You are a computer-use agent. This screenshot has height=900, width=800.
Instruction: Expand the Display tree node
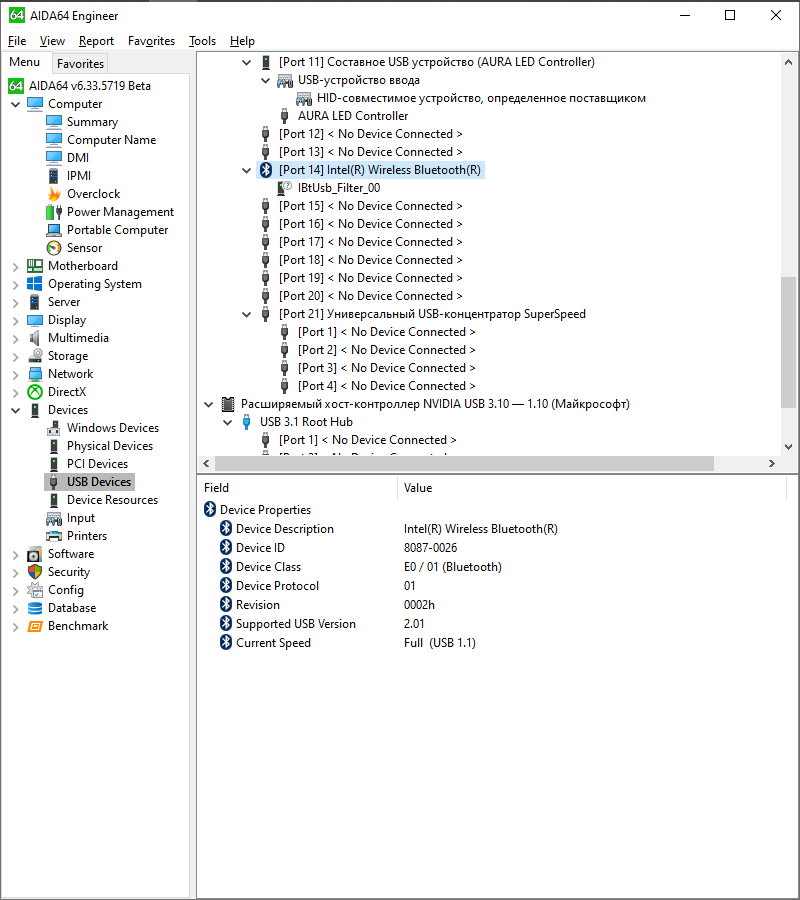(15, 320)
